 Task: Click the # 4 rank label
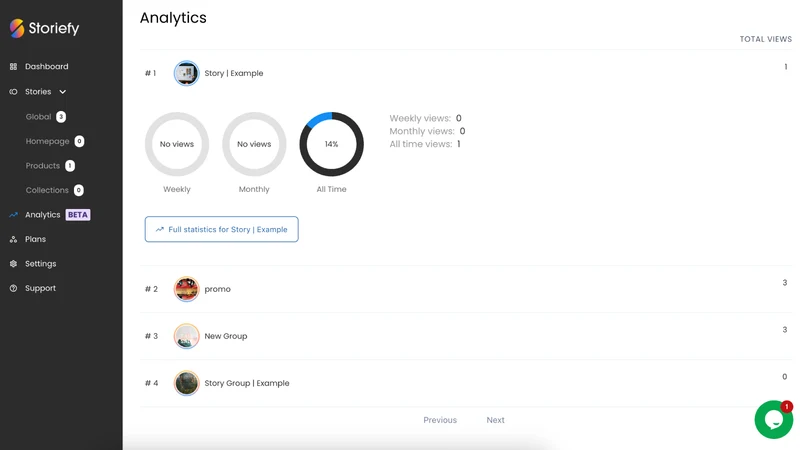(x=152, y=383)
